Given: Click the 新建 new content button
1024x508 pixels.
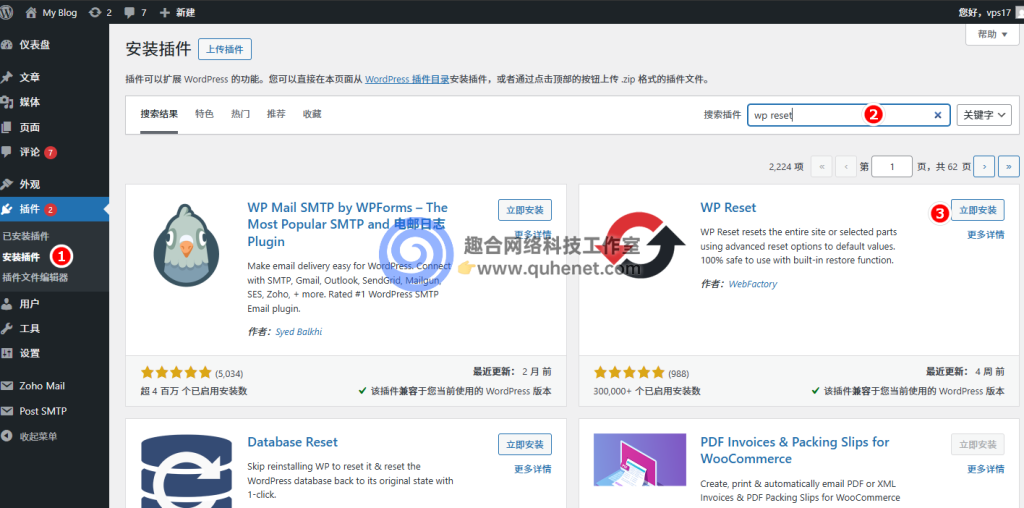Looking at the screenshot, I should (x=177, y=12).
